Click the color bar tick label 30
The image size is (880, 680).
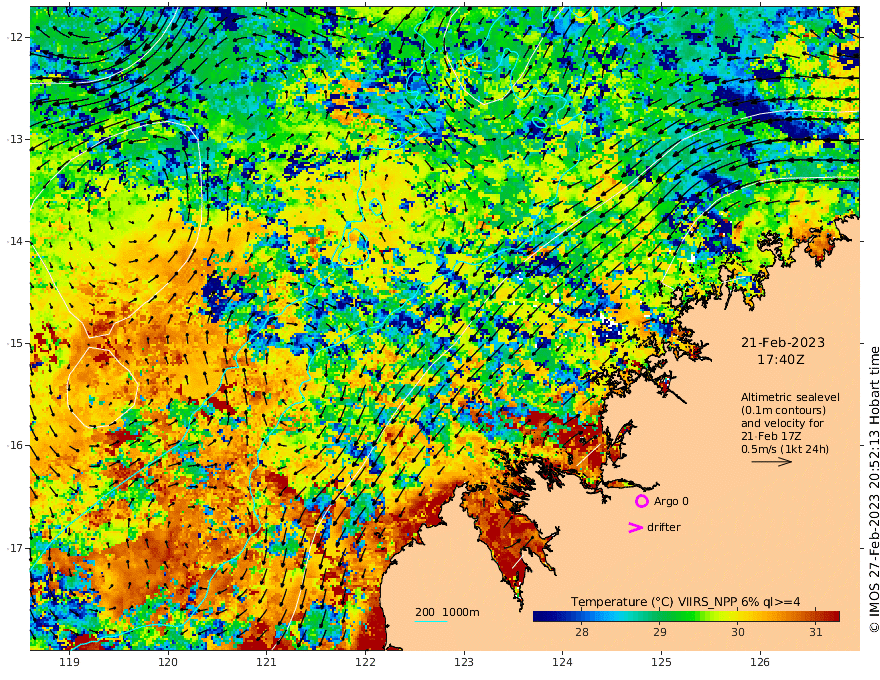[x=737, y=632]
